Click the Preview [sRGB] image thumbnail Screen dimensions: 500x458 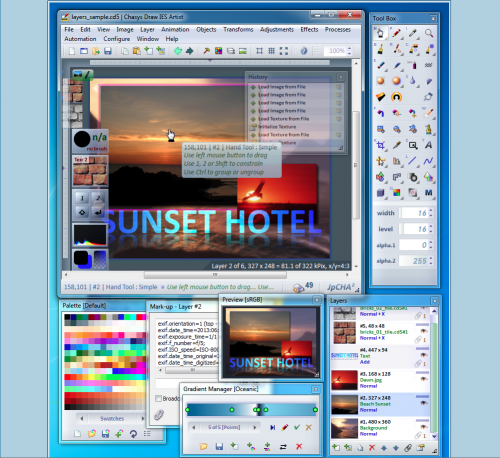(271, 343)
